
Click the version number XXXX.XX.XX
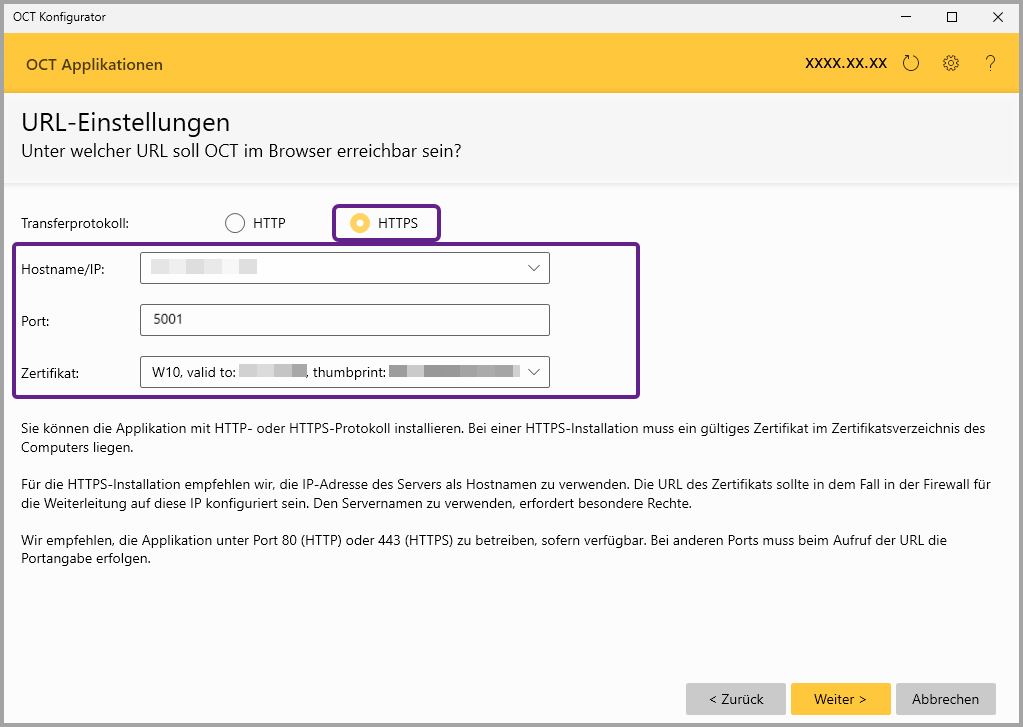coord(846,63)
